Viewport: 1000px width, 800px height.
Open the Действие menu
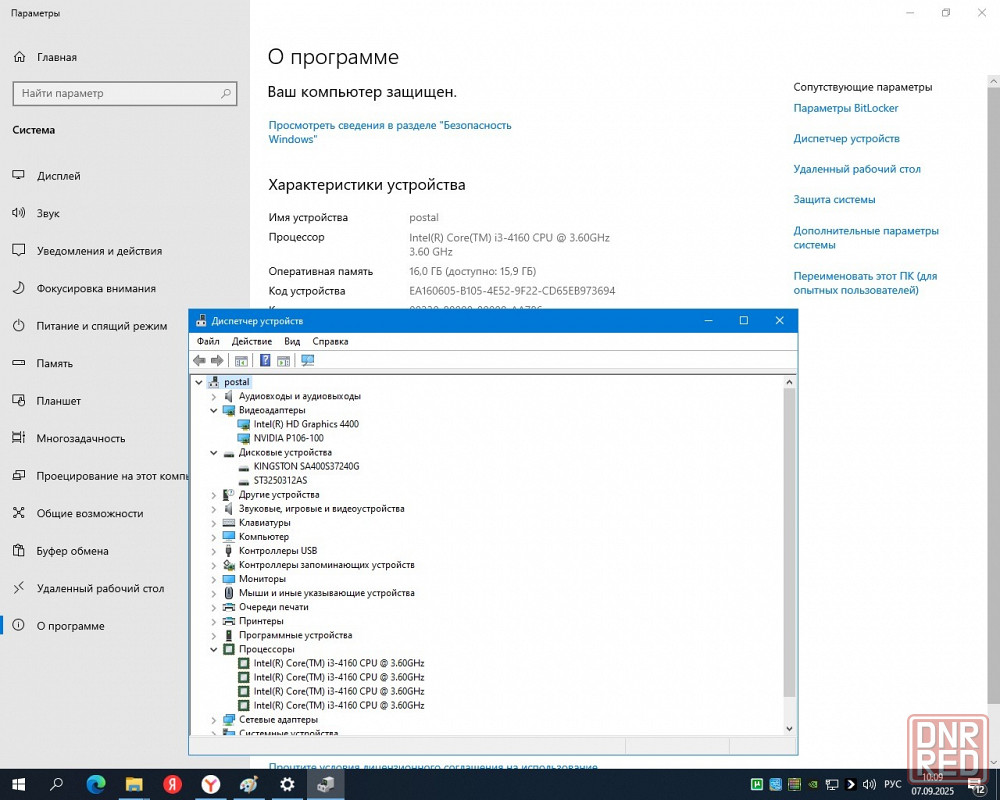coord(252,341)
